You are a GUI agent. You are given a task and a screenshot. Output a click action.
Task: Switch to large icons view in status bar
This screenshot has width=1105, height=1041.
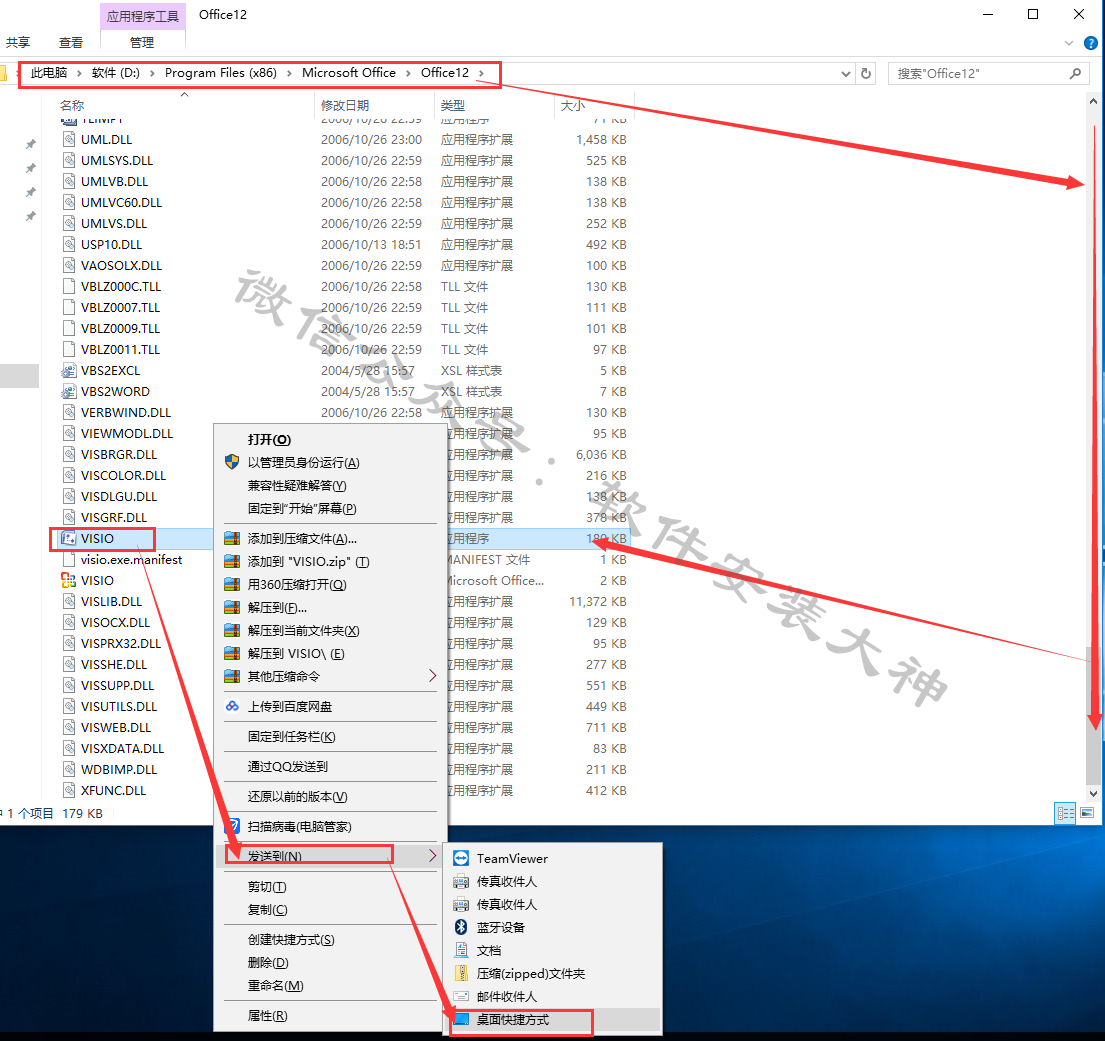point(1087,813)
